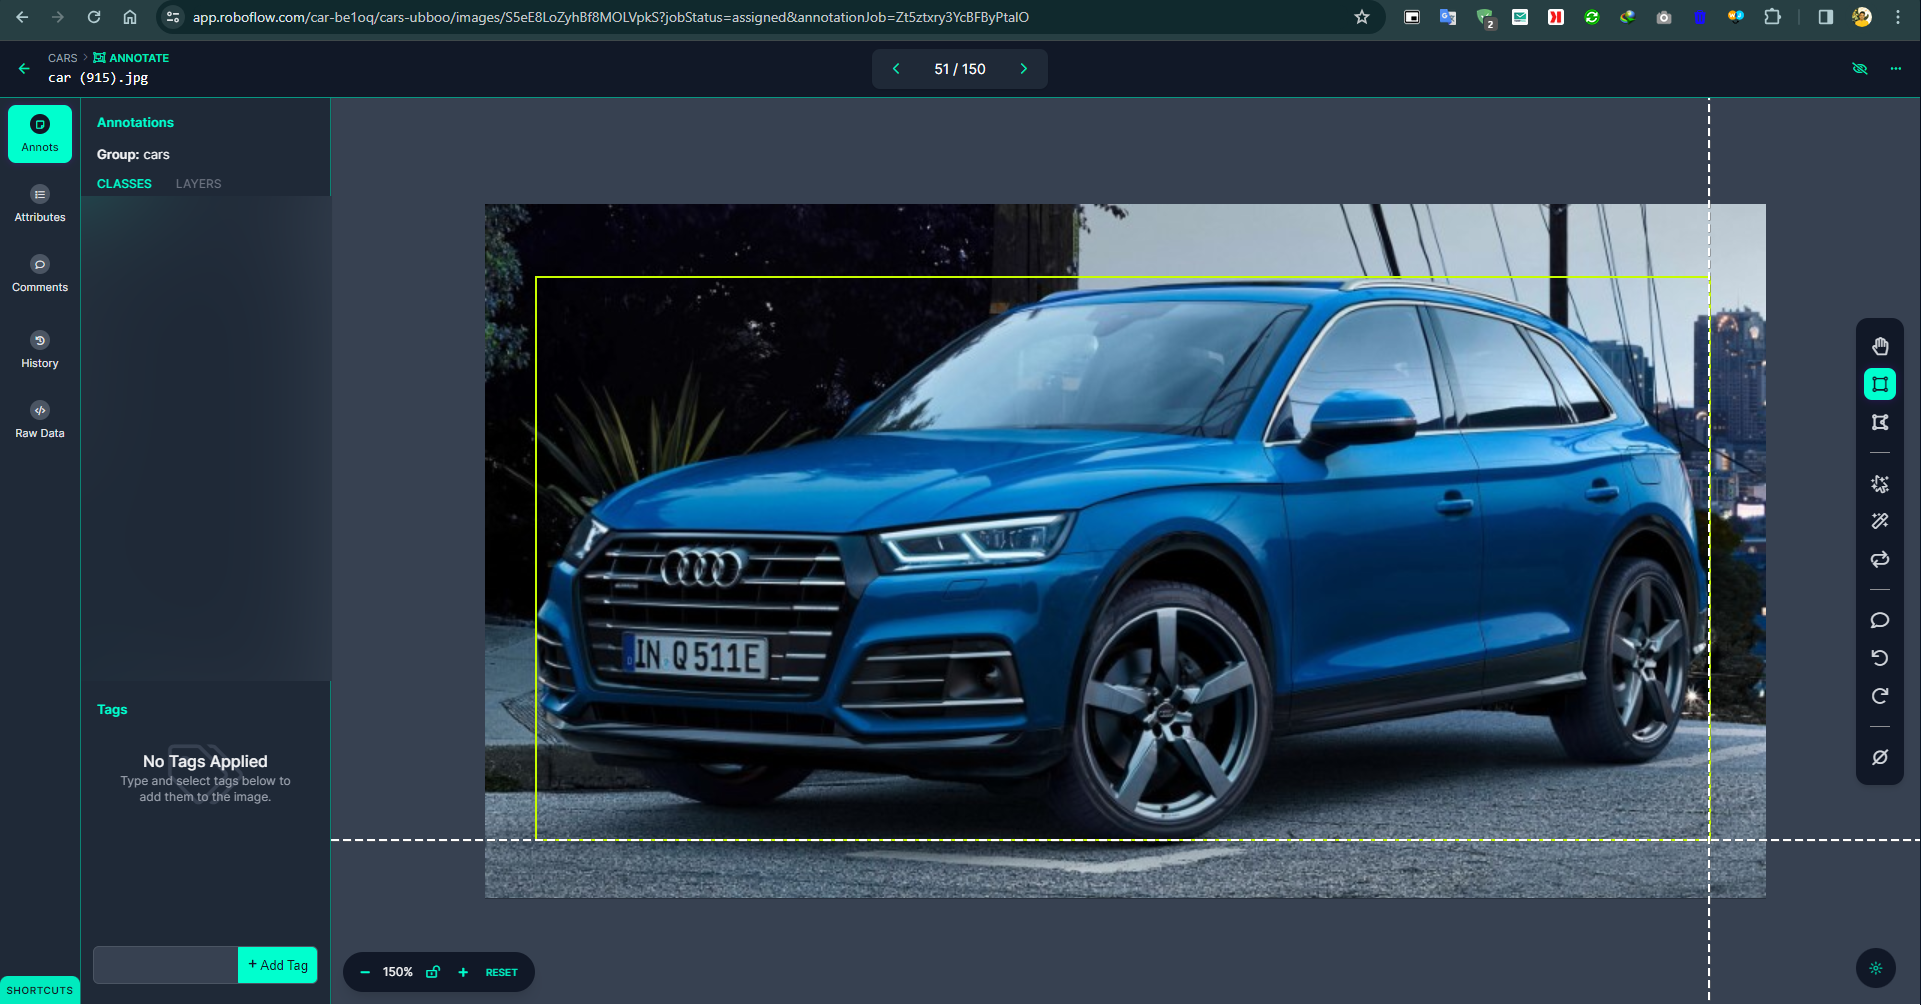Viewport: 1921px width, 1005px height.
Task: Toggle annotation visibility with the eye icon
Action: (x=1861, y=68)
